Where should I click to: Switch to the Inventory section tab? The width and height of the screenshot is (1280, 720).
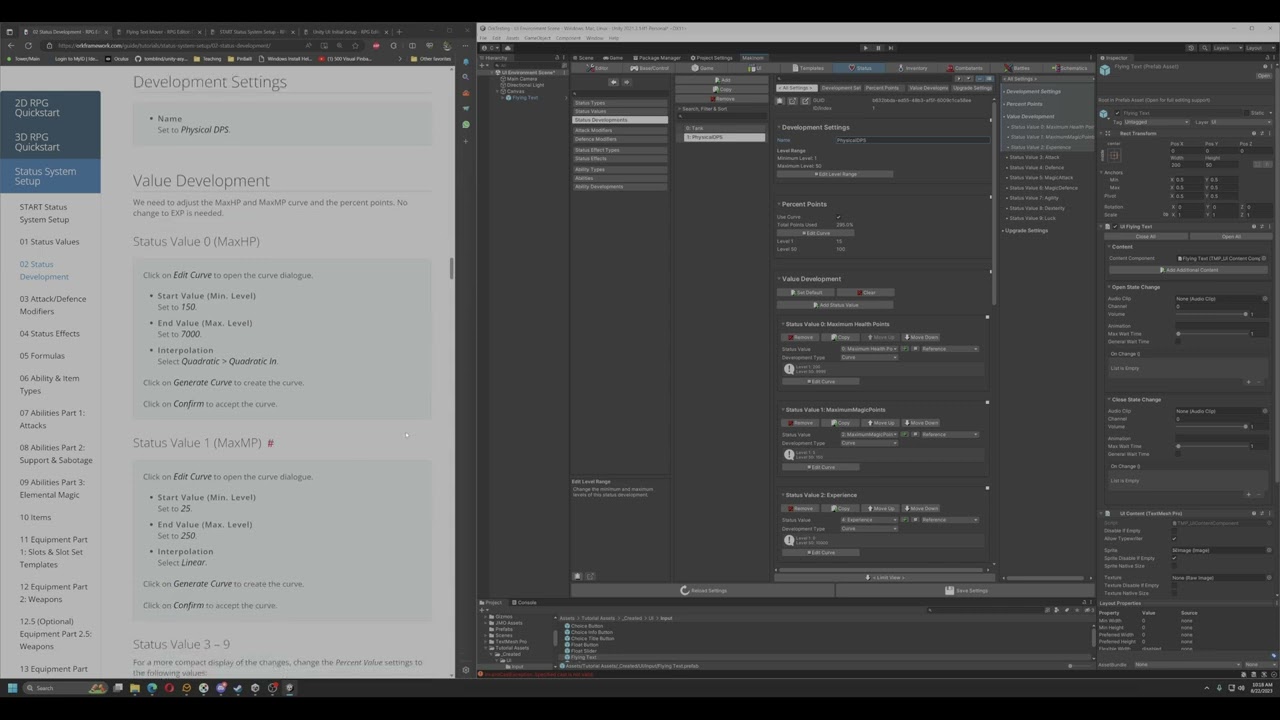[913, 68]
